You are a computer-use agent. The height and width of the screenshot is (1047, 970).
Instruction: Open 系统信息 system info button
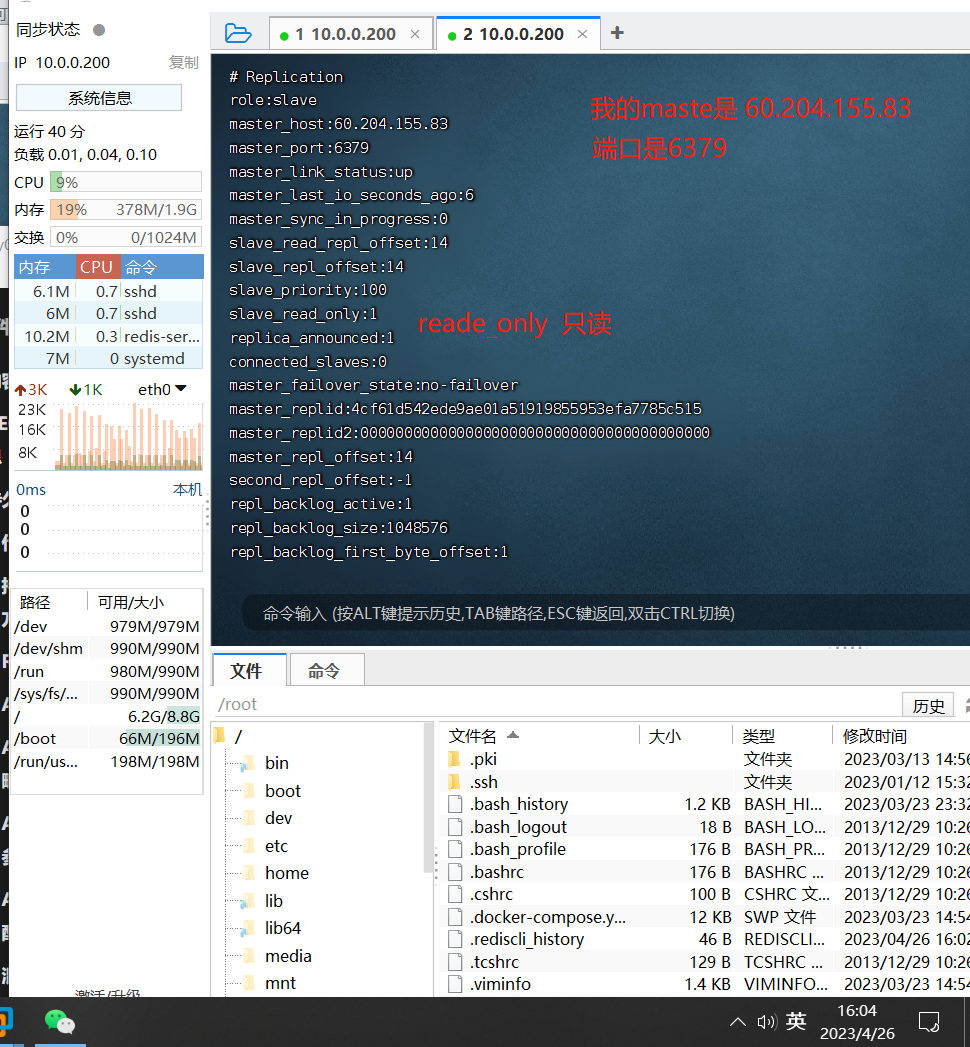(99, 98)
